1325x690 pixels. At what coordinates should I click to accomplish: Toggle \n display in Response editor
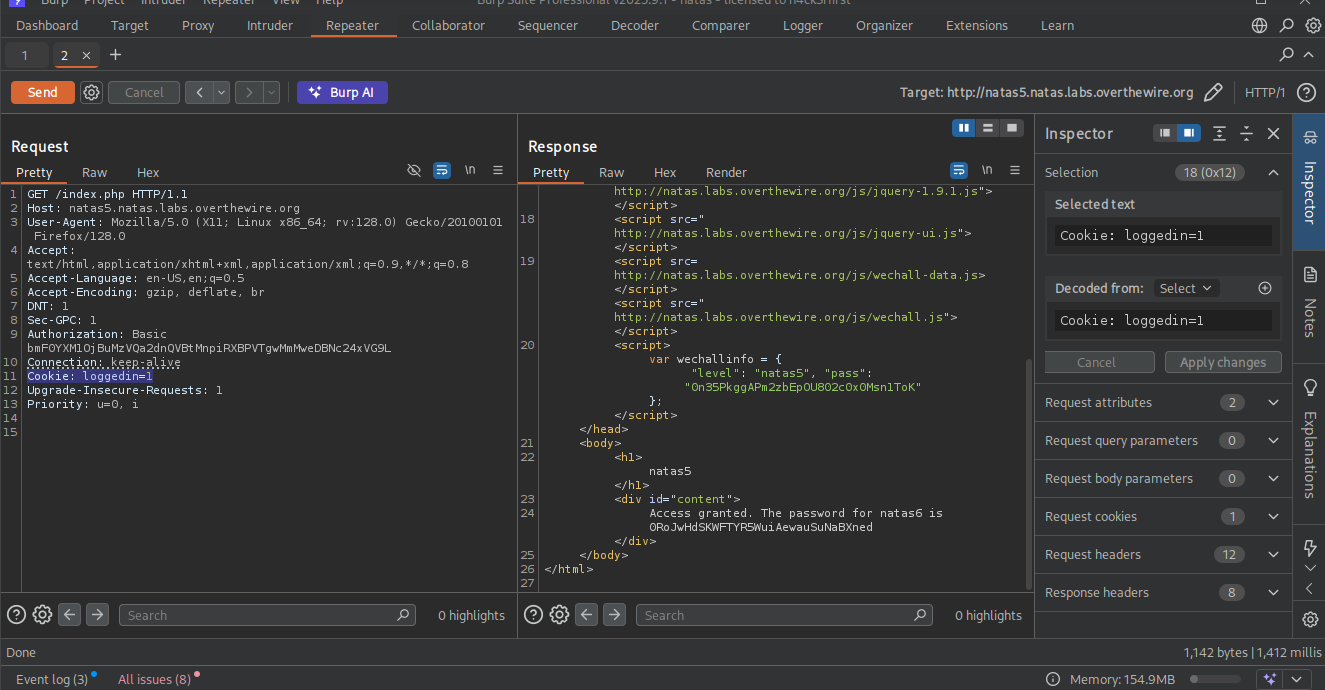[x=987, y=171]
